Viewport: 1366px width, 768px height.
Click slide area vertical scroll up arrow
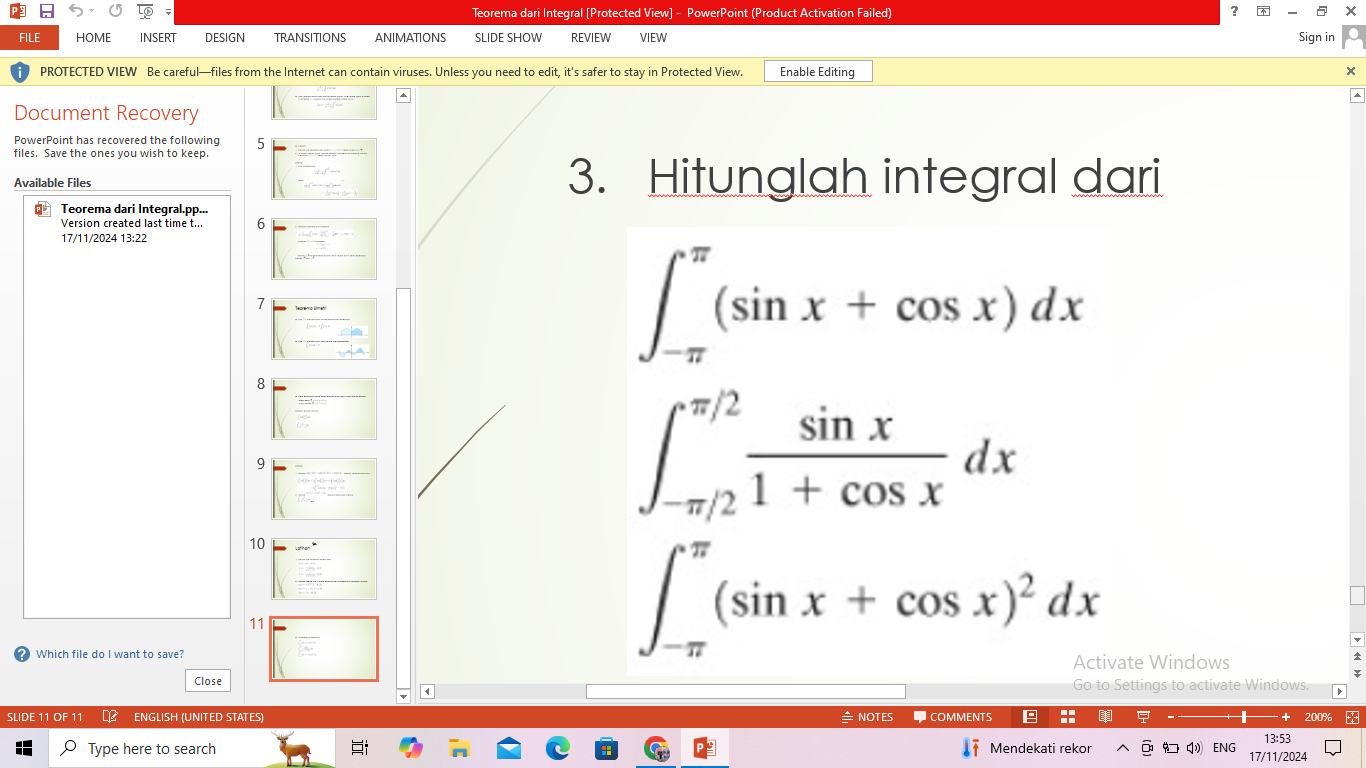coord(1357,96)
